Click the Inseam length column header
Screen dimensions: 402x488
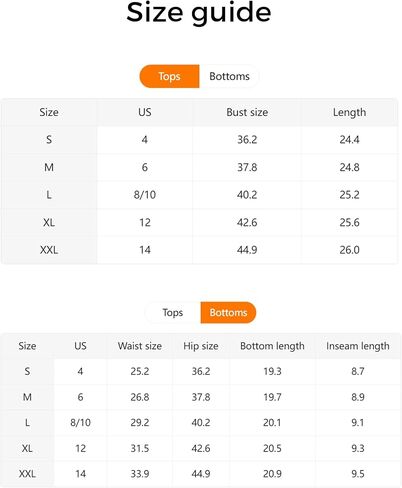358,346
